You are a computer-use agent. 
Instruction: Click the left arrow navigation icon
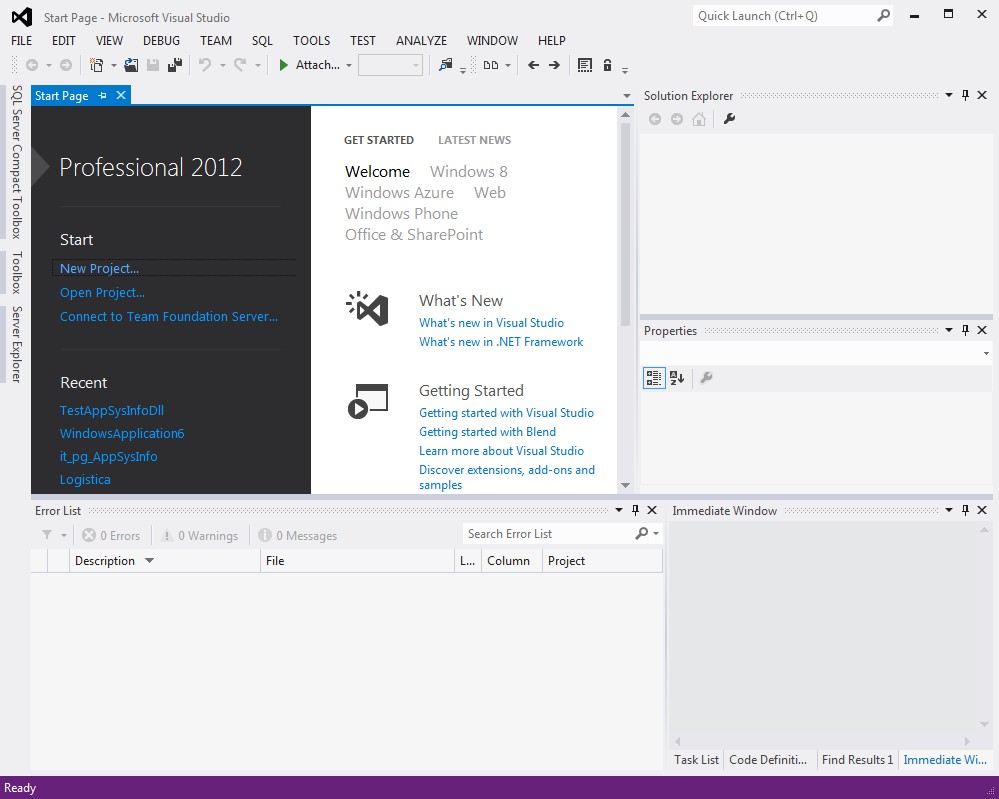click(533, 65)
